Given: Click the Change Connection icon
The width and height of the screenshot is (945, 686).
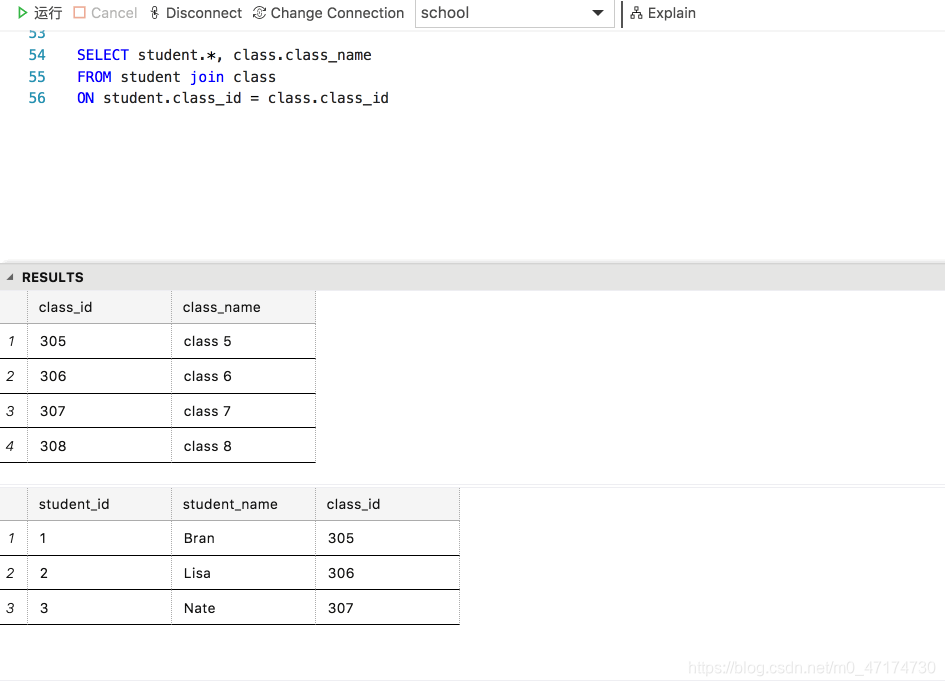Looking at the screenshot, I should coord(259,13).
